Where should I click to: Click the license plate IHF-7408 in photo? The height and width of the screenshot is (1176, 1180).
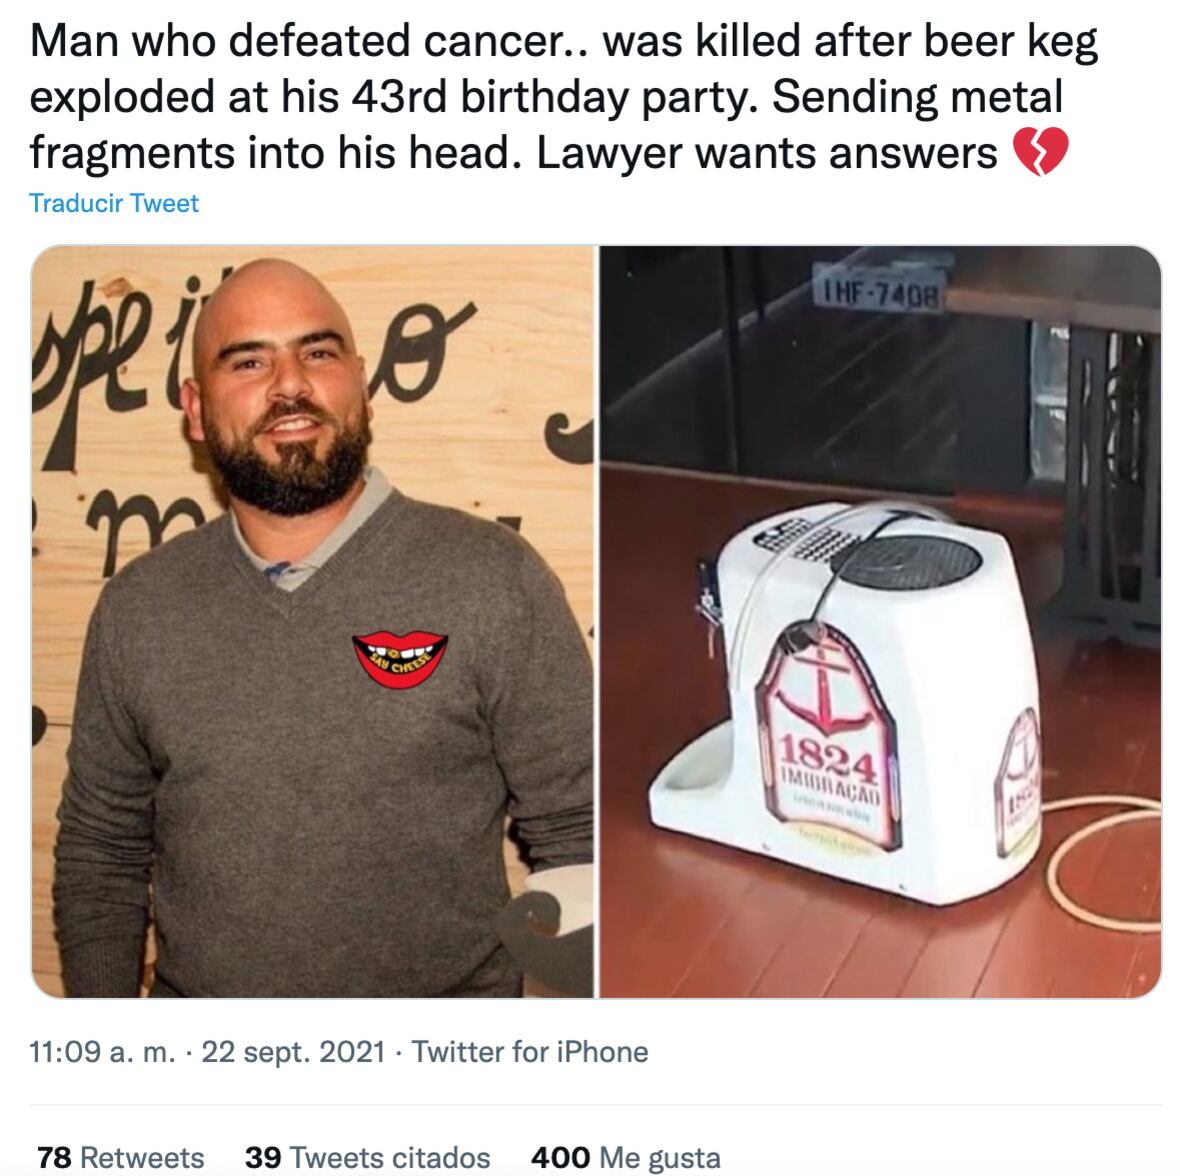pyautogui.click(x=878, y=291)
